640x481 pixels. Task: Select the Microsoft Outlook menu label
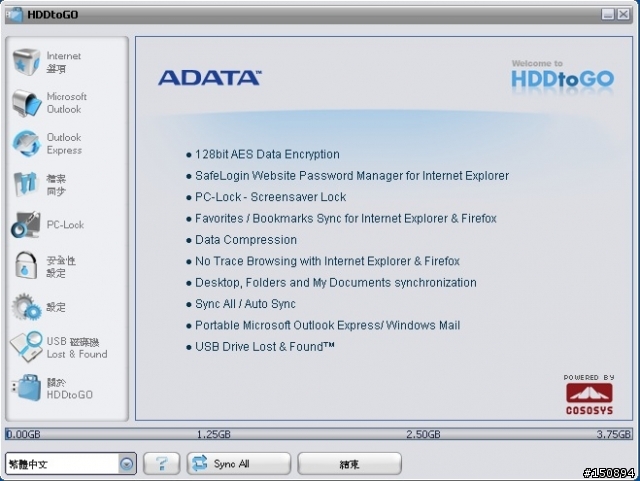(67, 103)
